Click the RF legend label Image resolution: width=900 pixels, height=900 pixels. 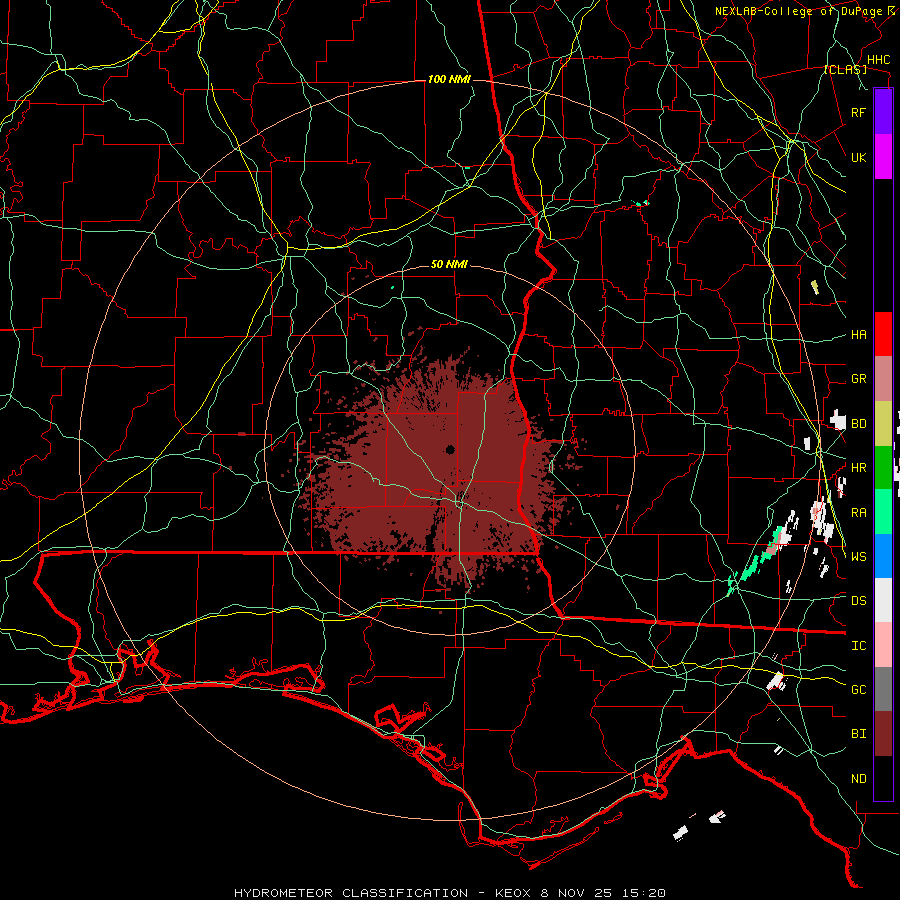coord(858,112)
